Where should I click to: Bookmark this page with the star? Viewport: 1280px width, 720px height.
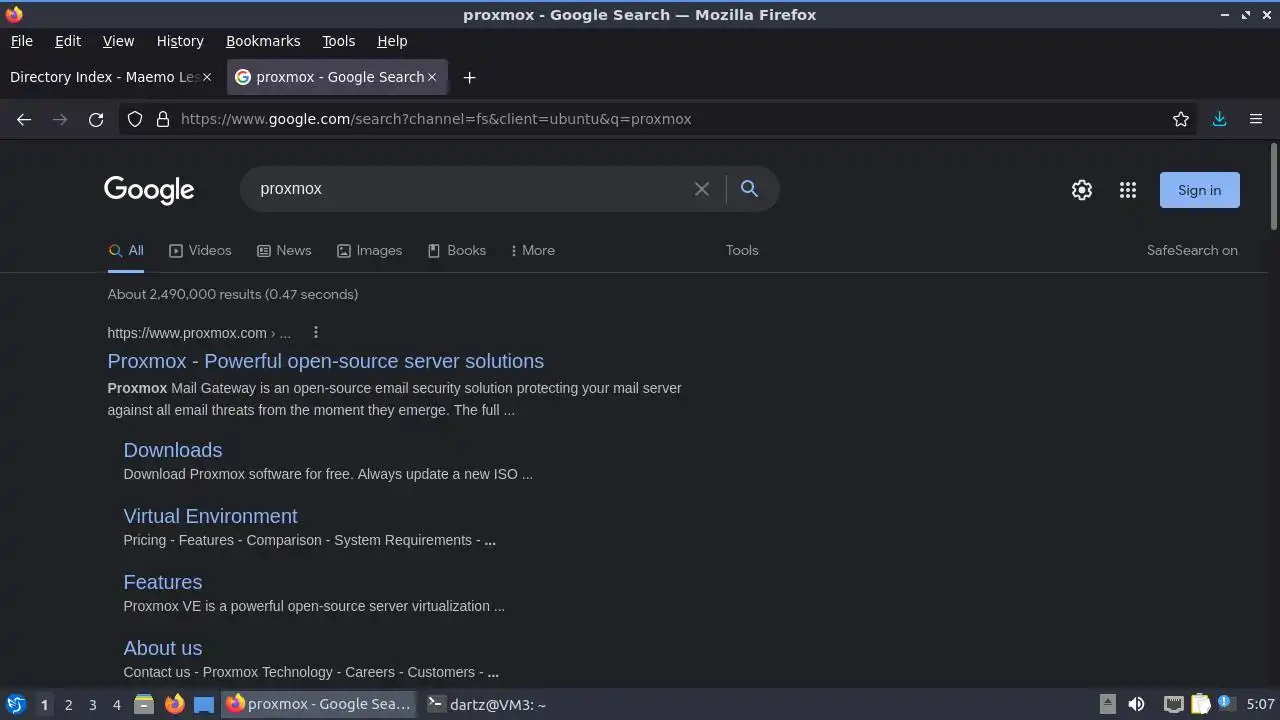1181,119
